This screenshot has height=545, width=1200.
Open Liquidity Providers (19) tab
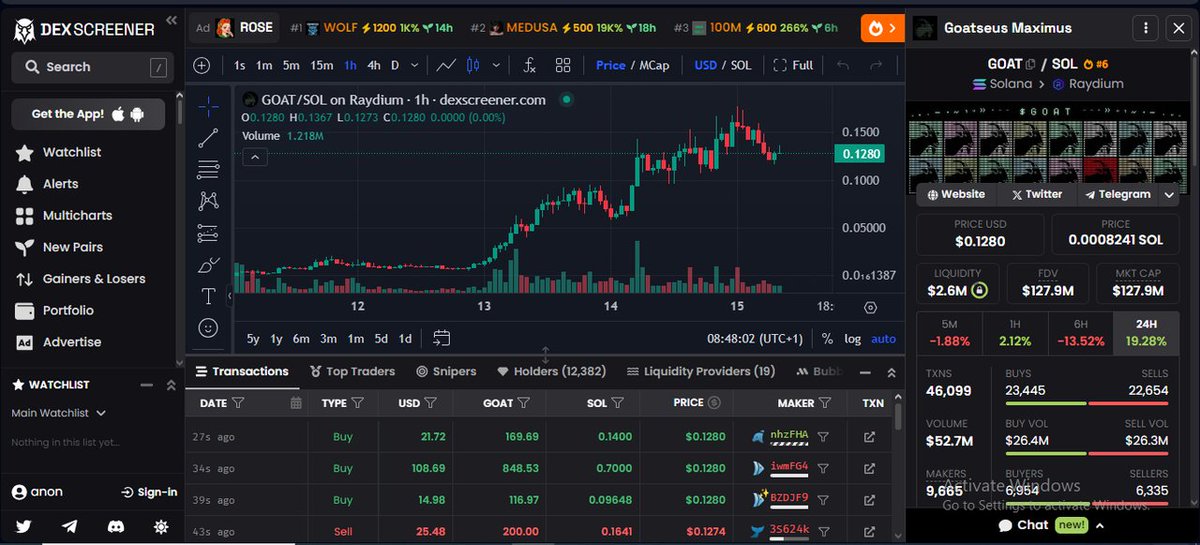(x=701, y=371)
